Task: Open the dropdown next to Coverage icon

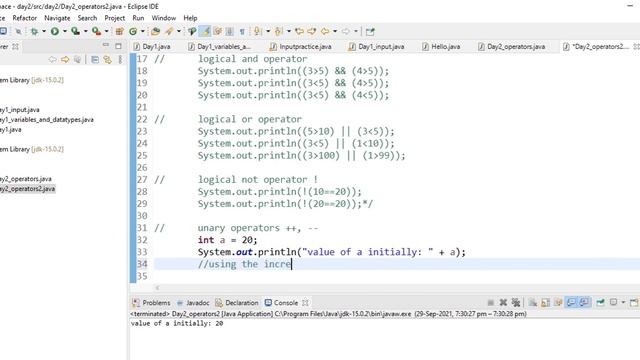Action: (x=85, y=31)
